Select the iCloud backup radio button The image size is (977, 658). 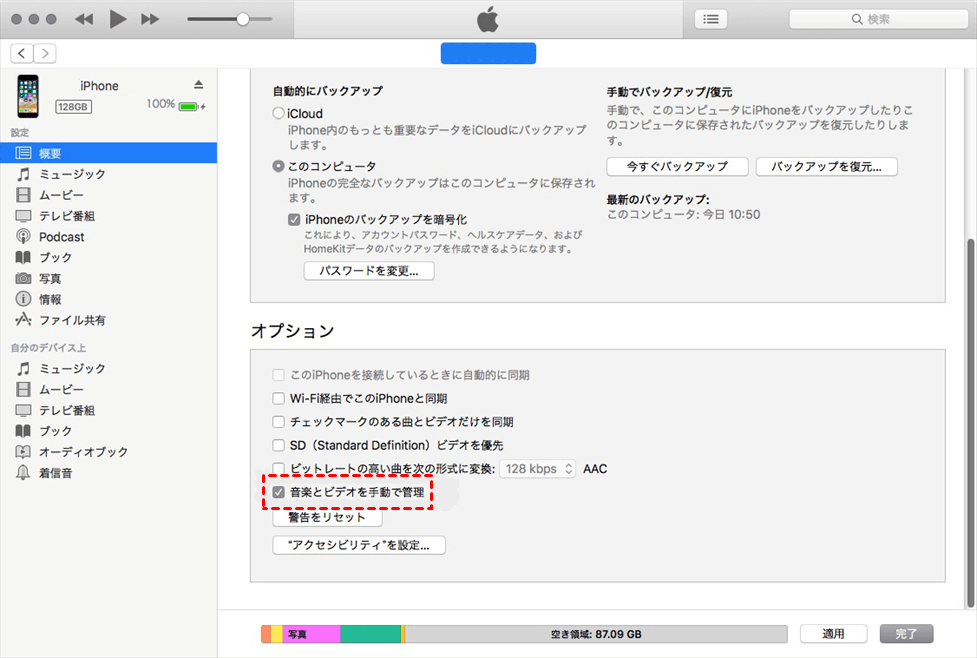click(x=279, y=114)
